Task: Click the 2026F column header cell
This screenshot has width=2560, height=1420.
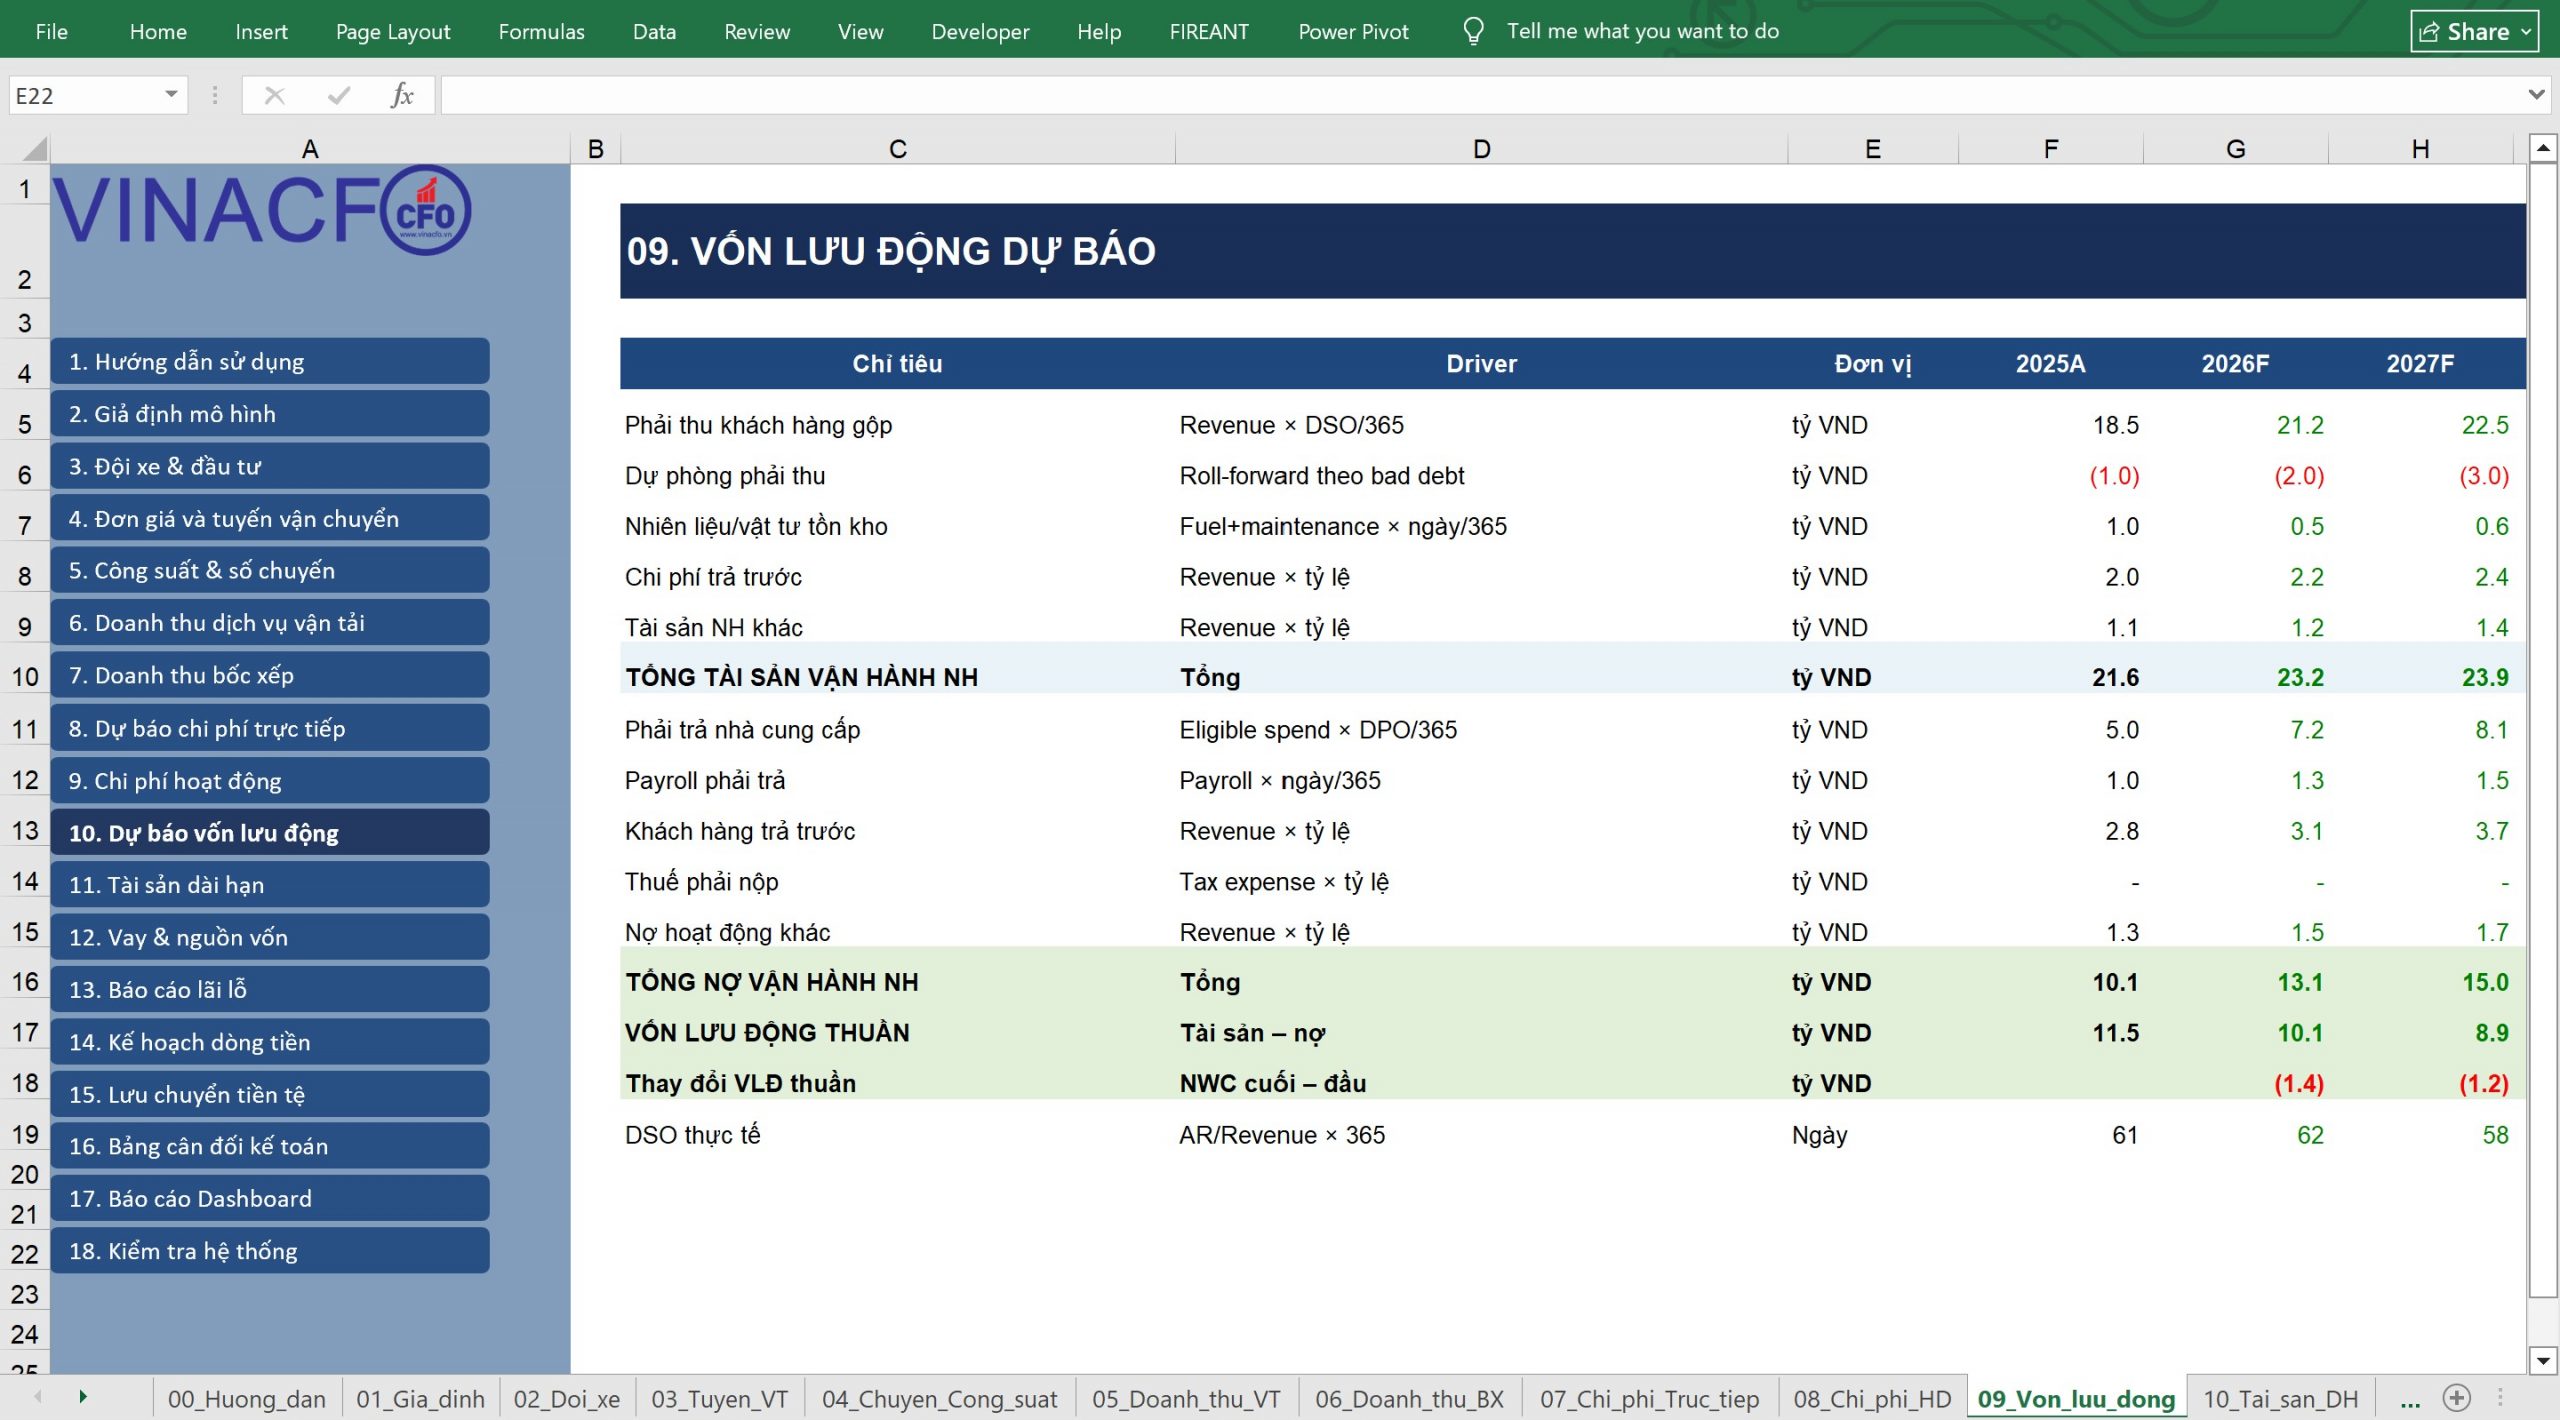Action: pyautogui.click(x=2236, y=363)
